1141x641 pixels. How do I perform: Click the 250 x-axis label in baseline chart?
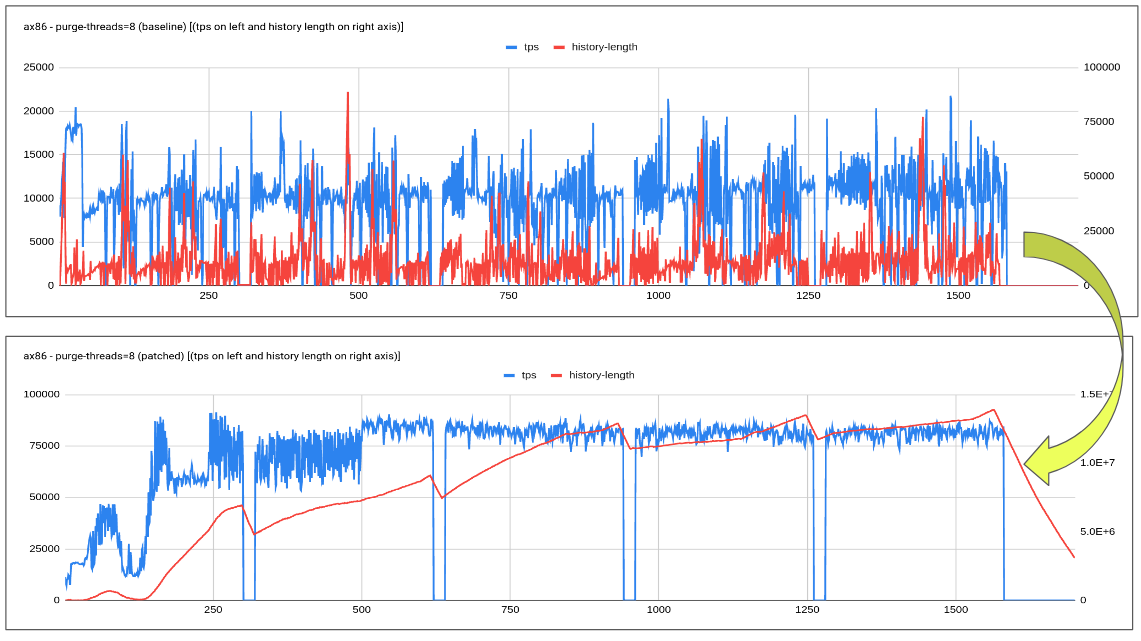coord(208,296)
